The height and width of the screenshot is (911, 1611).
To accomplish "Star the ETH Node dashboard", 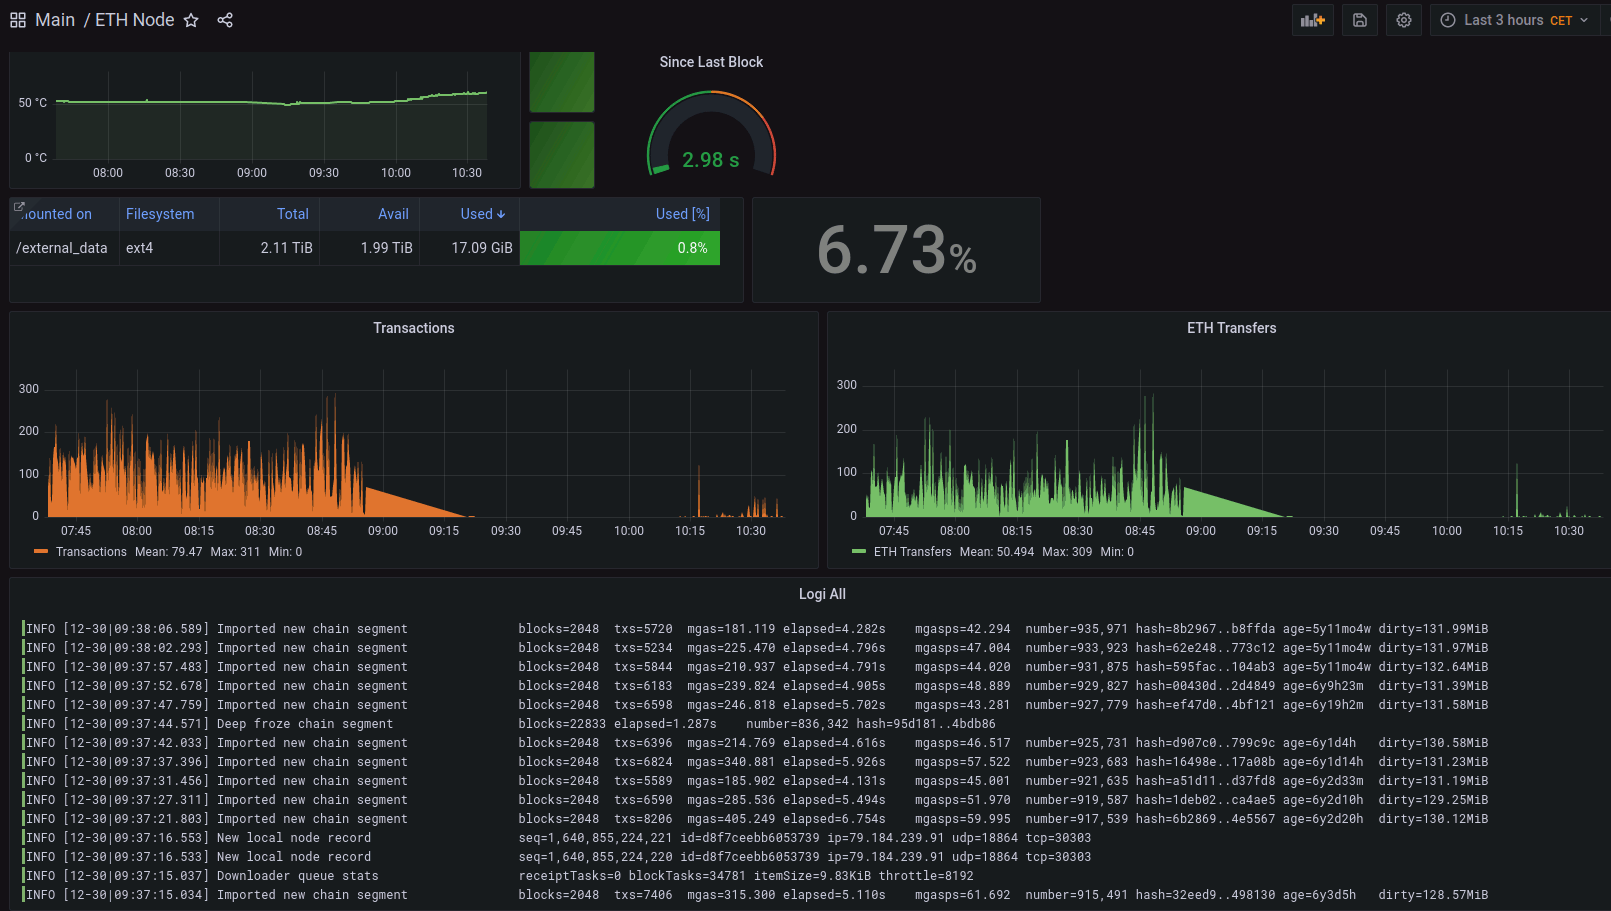I will 190,19.
